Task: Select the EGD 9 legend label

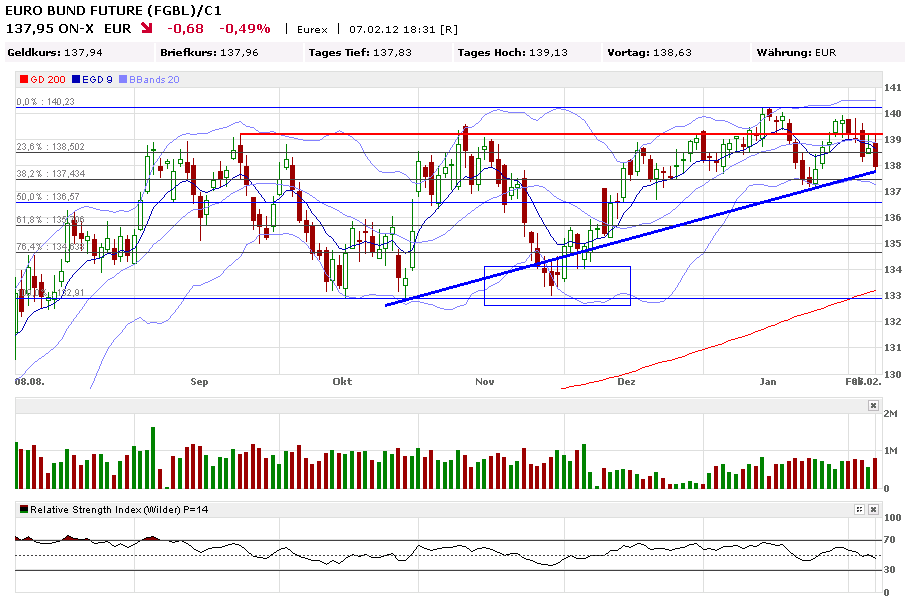Action: coord(97,80)
